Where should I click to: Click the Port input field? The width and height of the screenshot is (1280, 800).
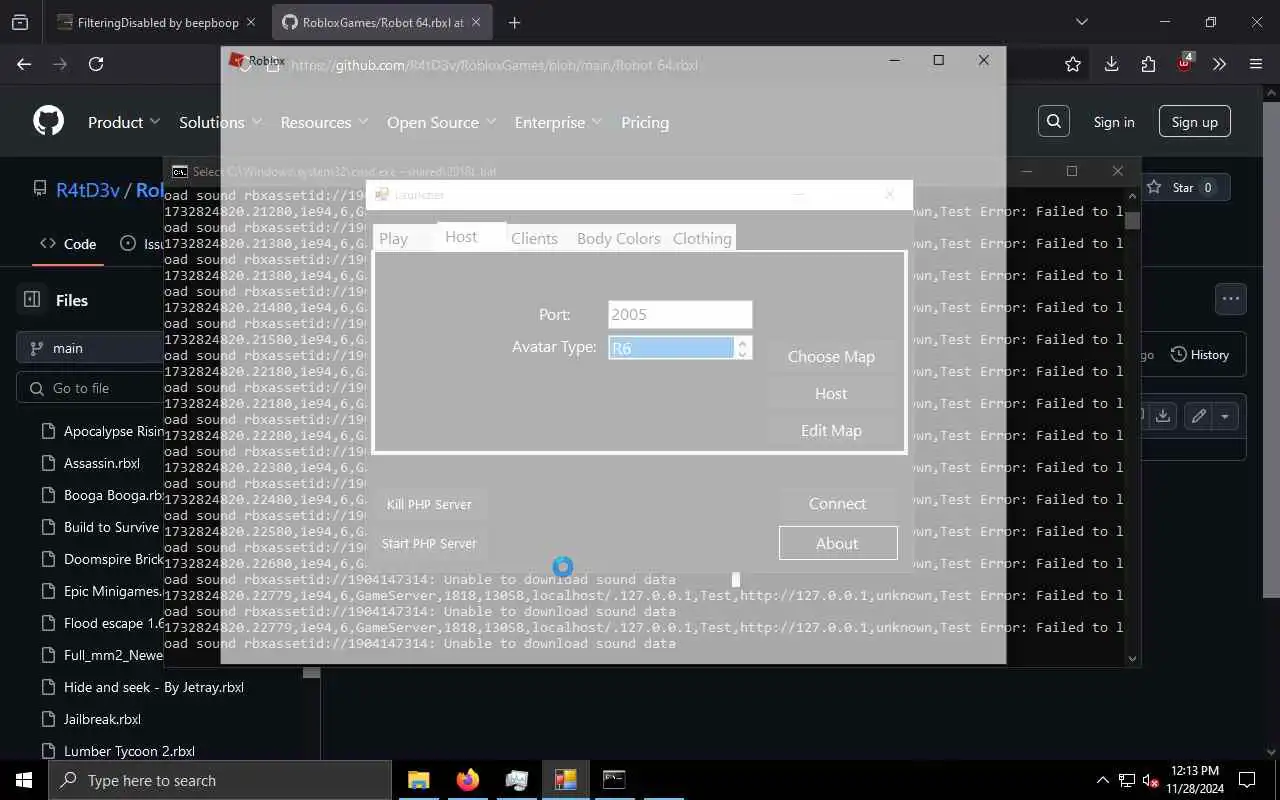[x=680, y=314]
